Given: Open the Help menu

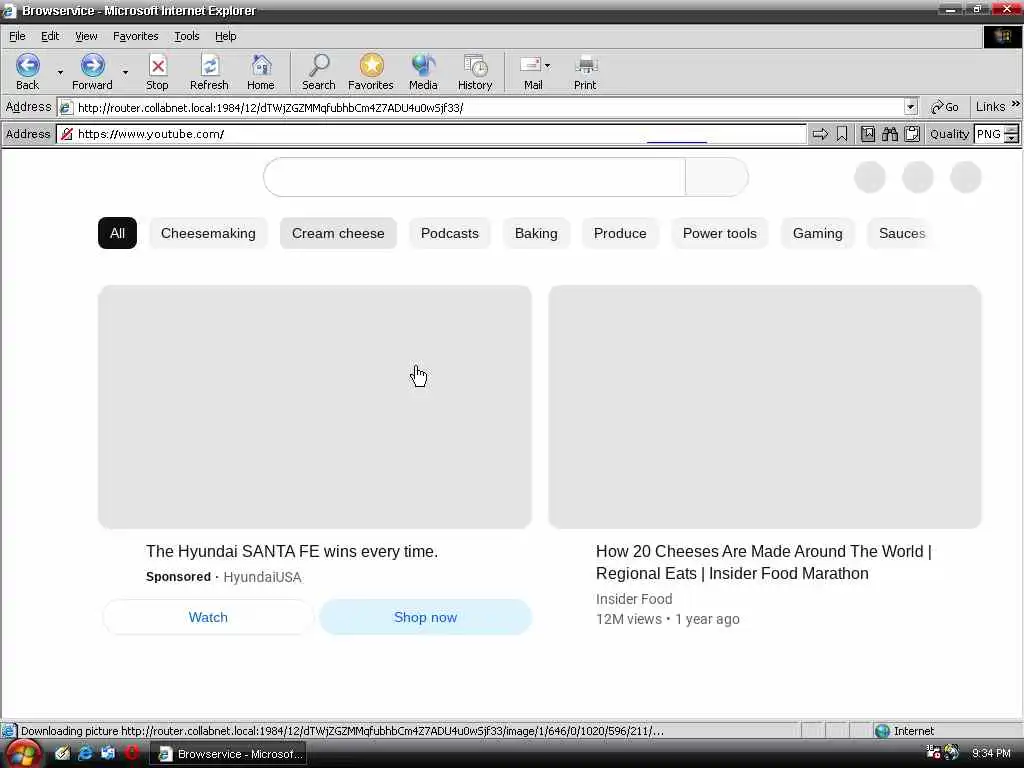Looking at the screenshot, I should pyautogui.click(x=225, y=36).
